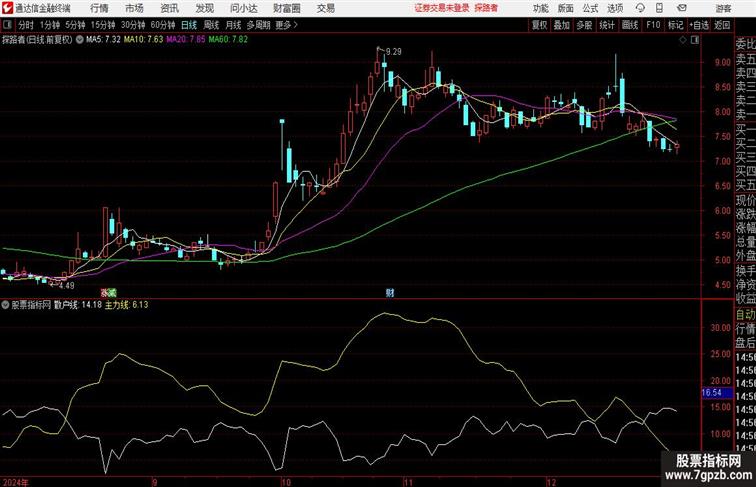756x487 pixels.
Task: Expand the dropdown arrow beside 探路者(日线,前复权)
Action: click(80, 40)
